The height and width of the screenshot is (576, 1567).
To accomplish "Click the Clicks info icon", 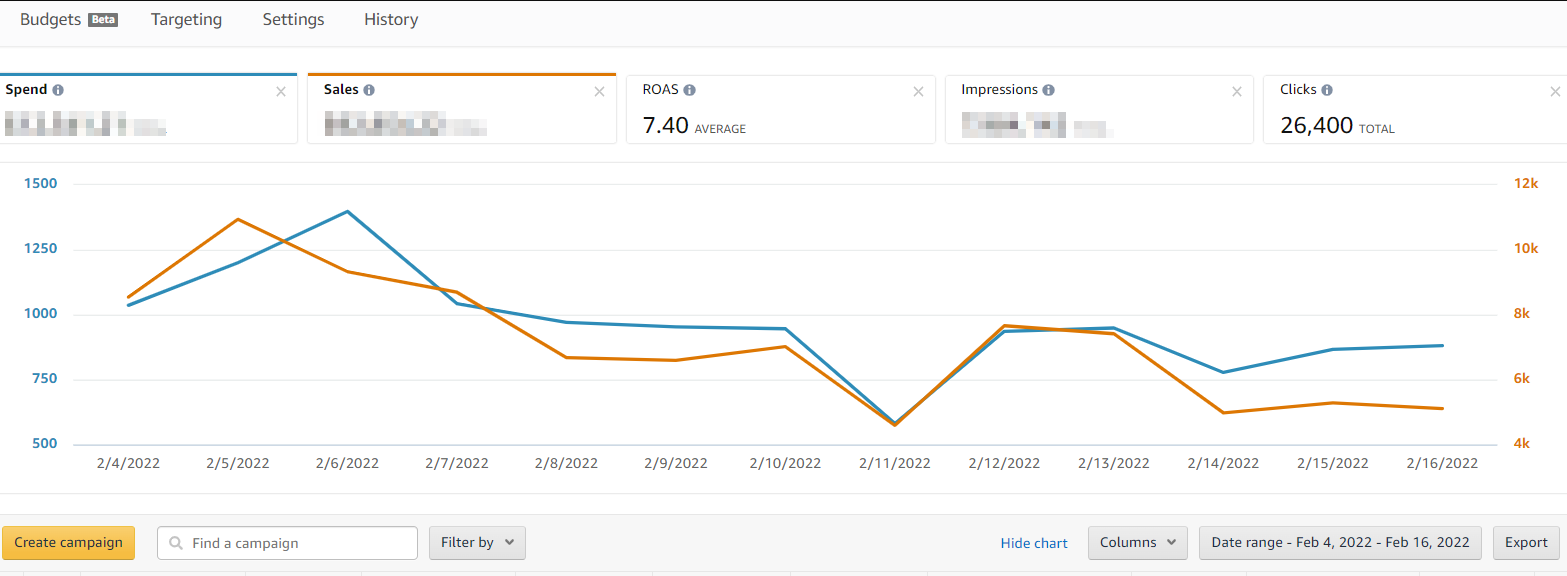I will (x=1327, y=90).
